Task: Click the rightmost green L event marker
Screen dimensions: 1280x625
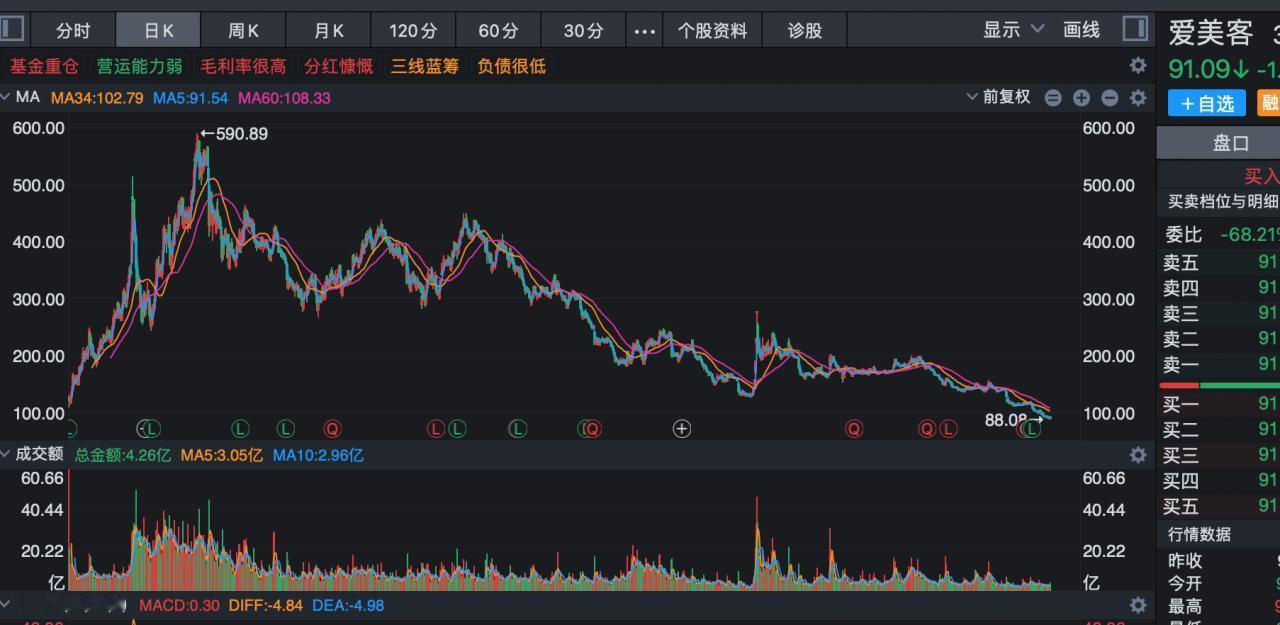Action: point(1032,429)
